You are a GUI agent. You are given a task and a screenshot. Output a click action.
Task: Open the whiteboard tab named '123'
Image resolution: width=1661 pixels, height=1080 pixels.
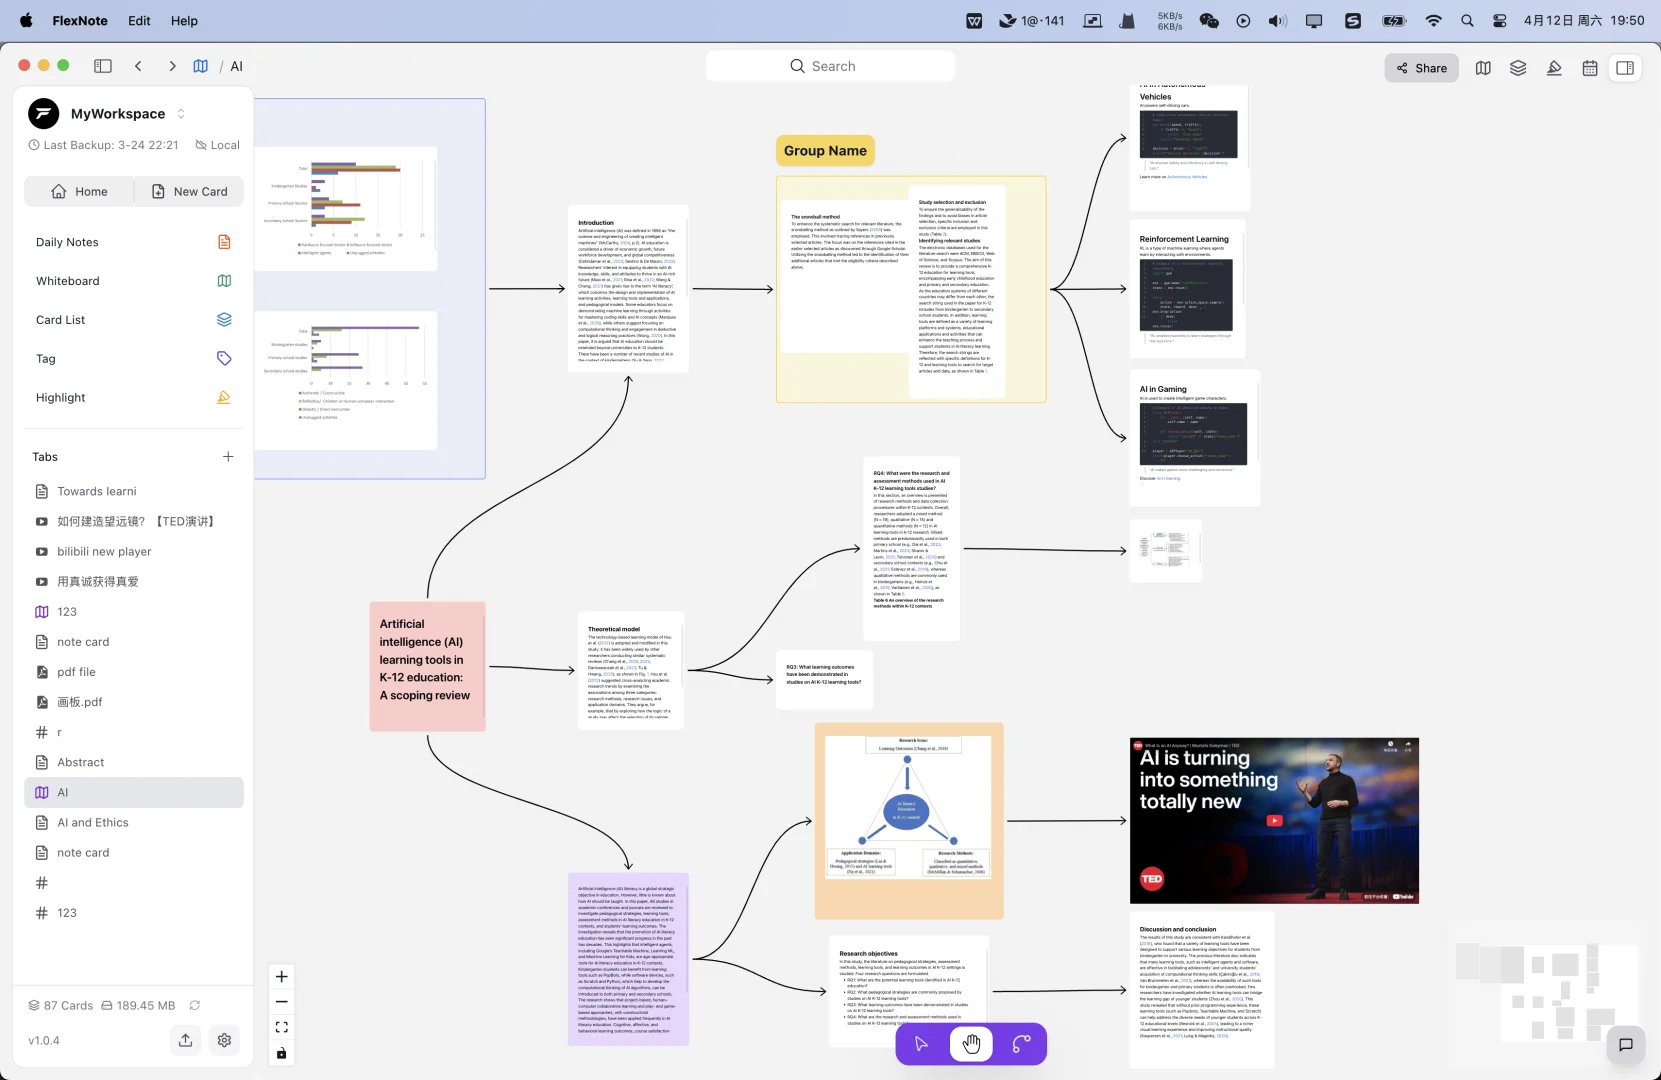[x=134, y=612]
